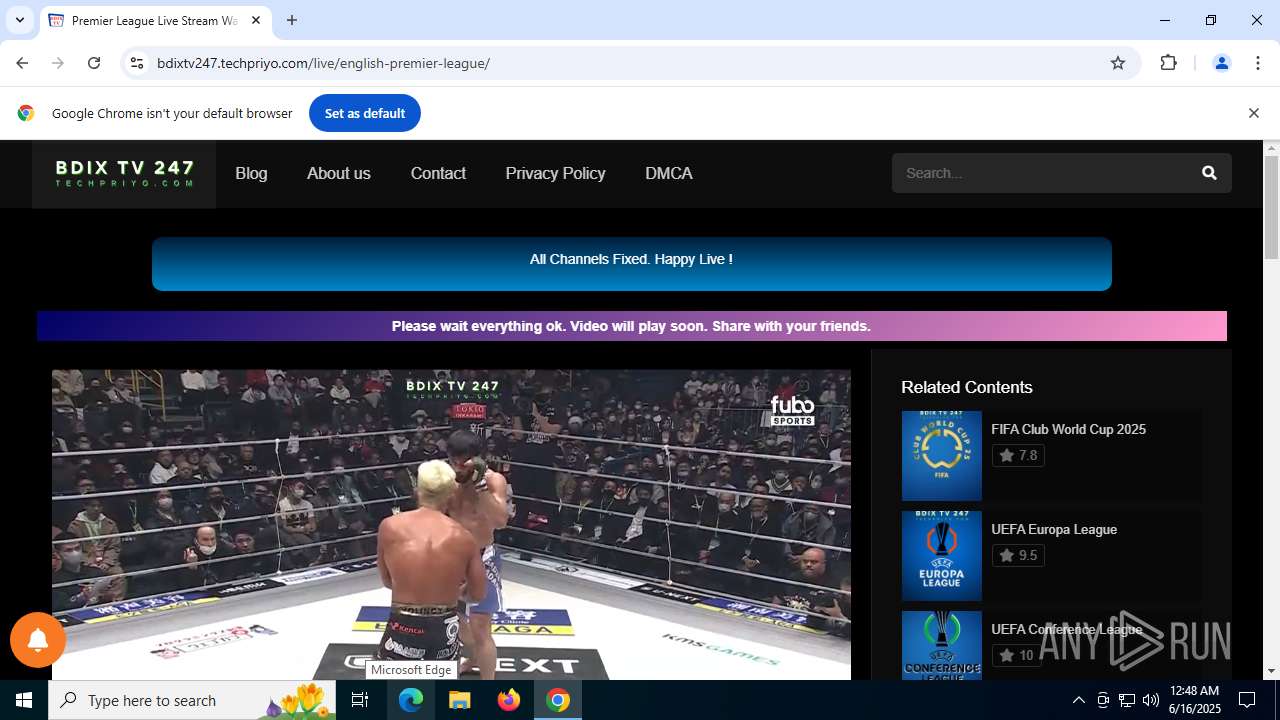The image size is (1280, 720).
Task: Click the Chrome taskbar icon
Action: tap(558, 700)
